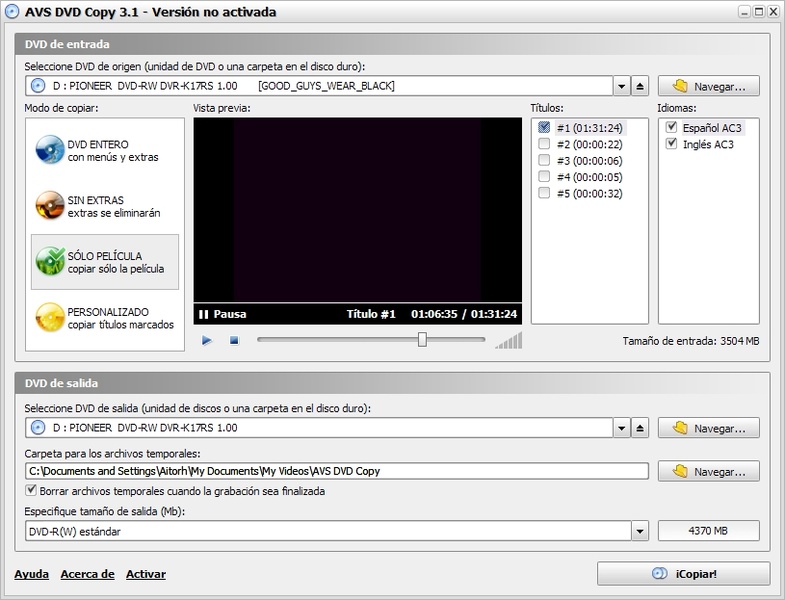The width and height of the screenshot is (785, 600).
Task: Stop the preview playback
Action: tap(234, 341)
